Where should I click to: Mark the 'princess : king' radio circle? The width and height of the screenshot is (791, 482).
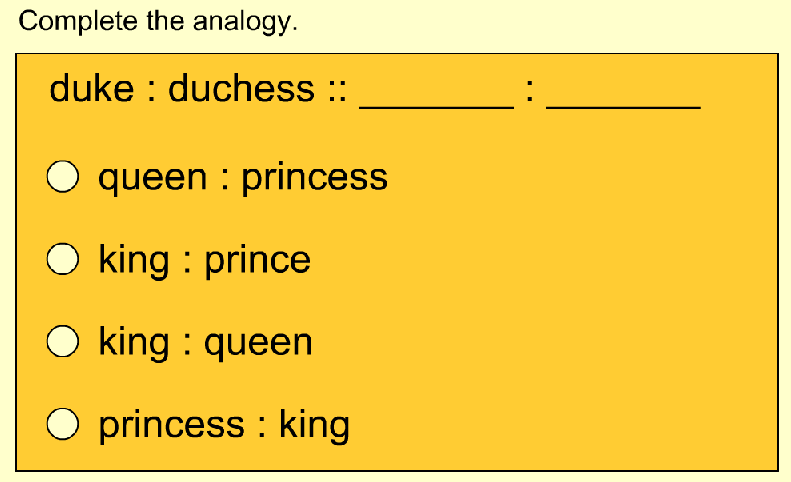point(63,423)
